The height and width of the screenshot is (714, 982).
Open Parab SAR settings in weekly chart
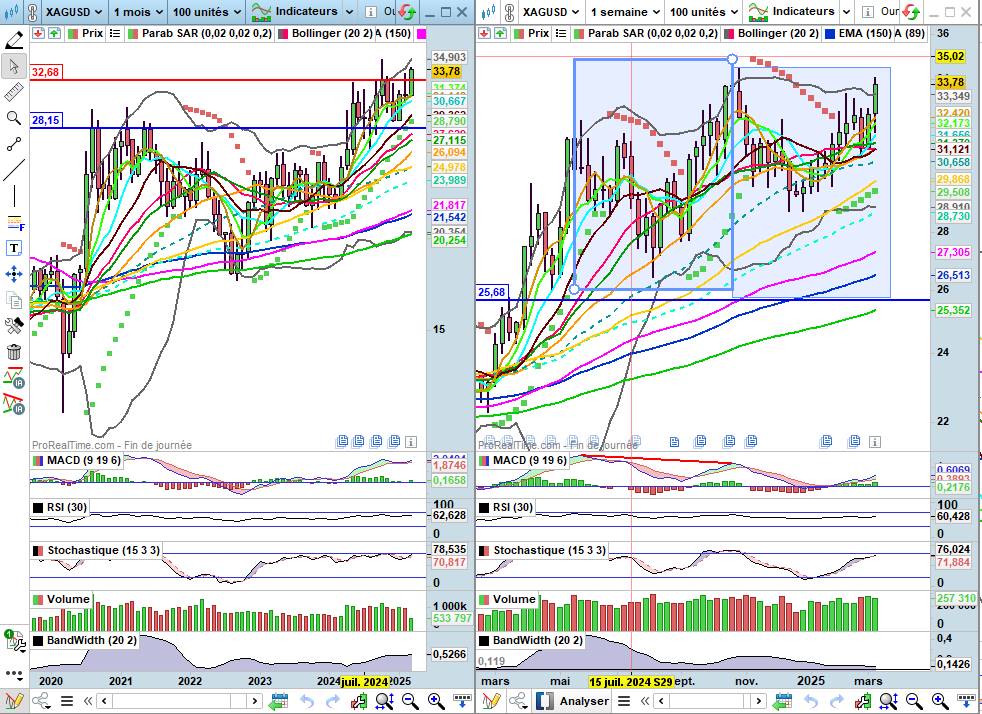pos(645,33)
